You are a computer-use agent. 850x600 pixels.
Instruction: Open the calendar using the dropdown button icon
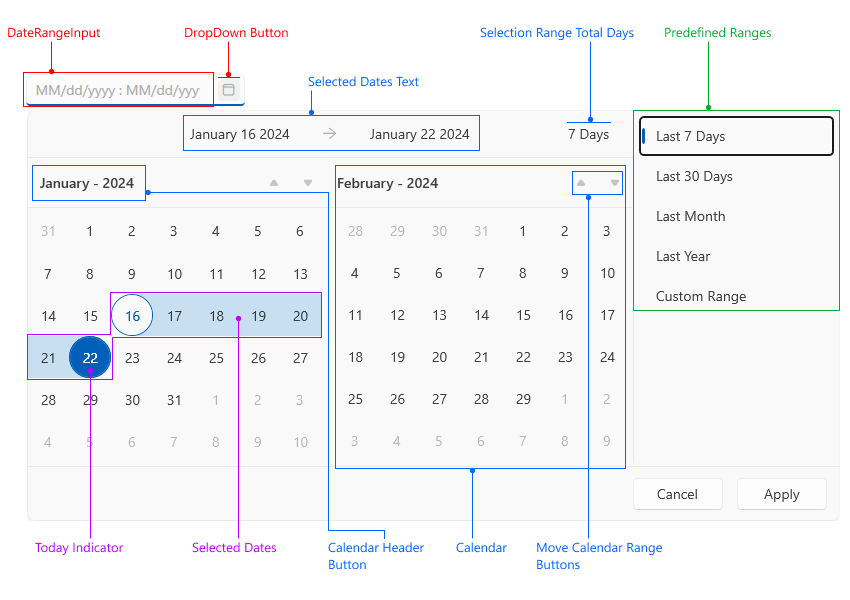point(229,89)
